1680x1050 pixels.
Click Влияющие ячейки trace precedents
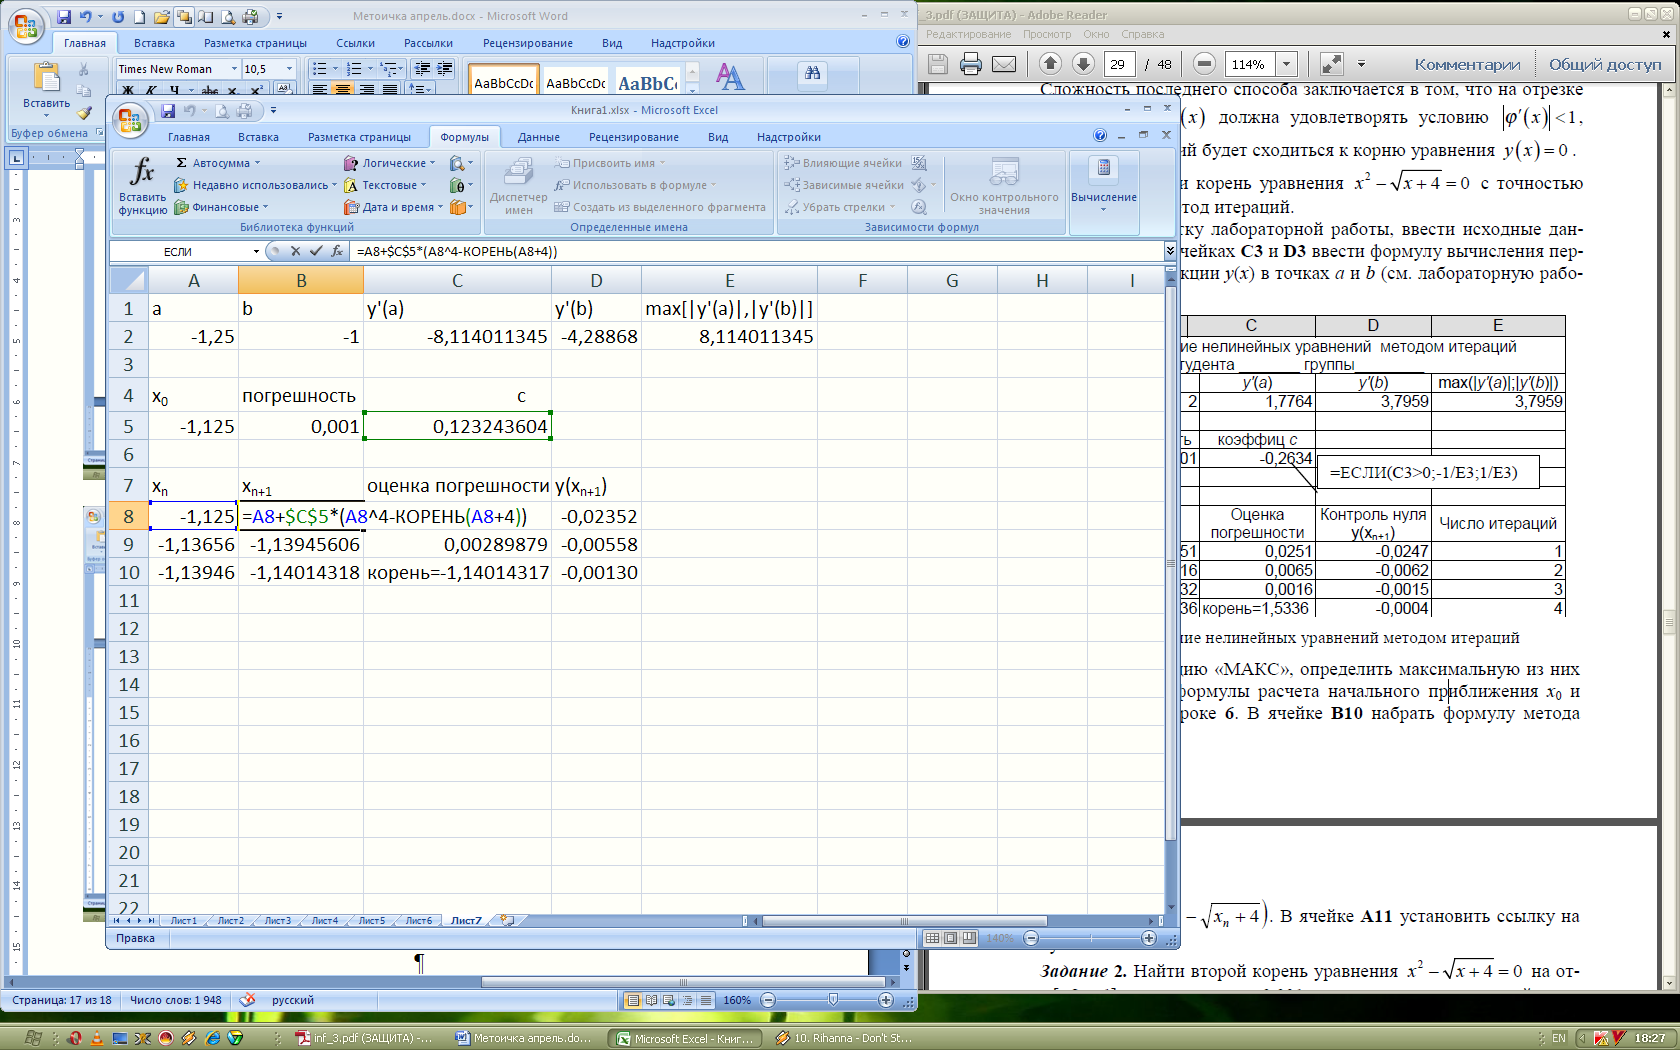844,163
